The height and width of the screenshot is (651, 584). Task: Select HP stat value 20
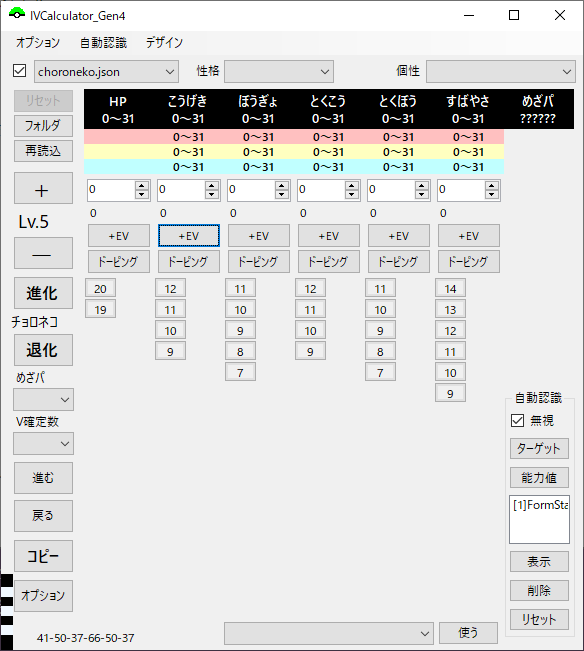click(x=100, y=288)
